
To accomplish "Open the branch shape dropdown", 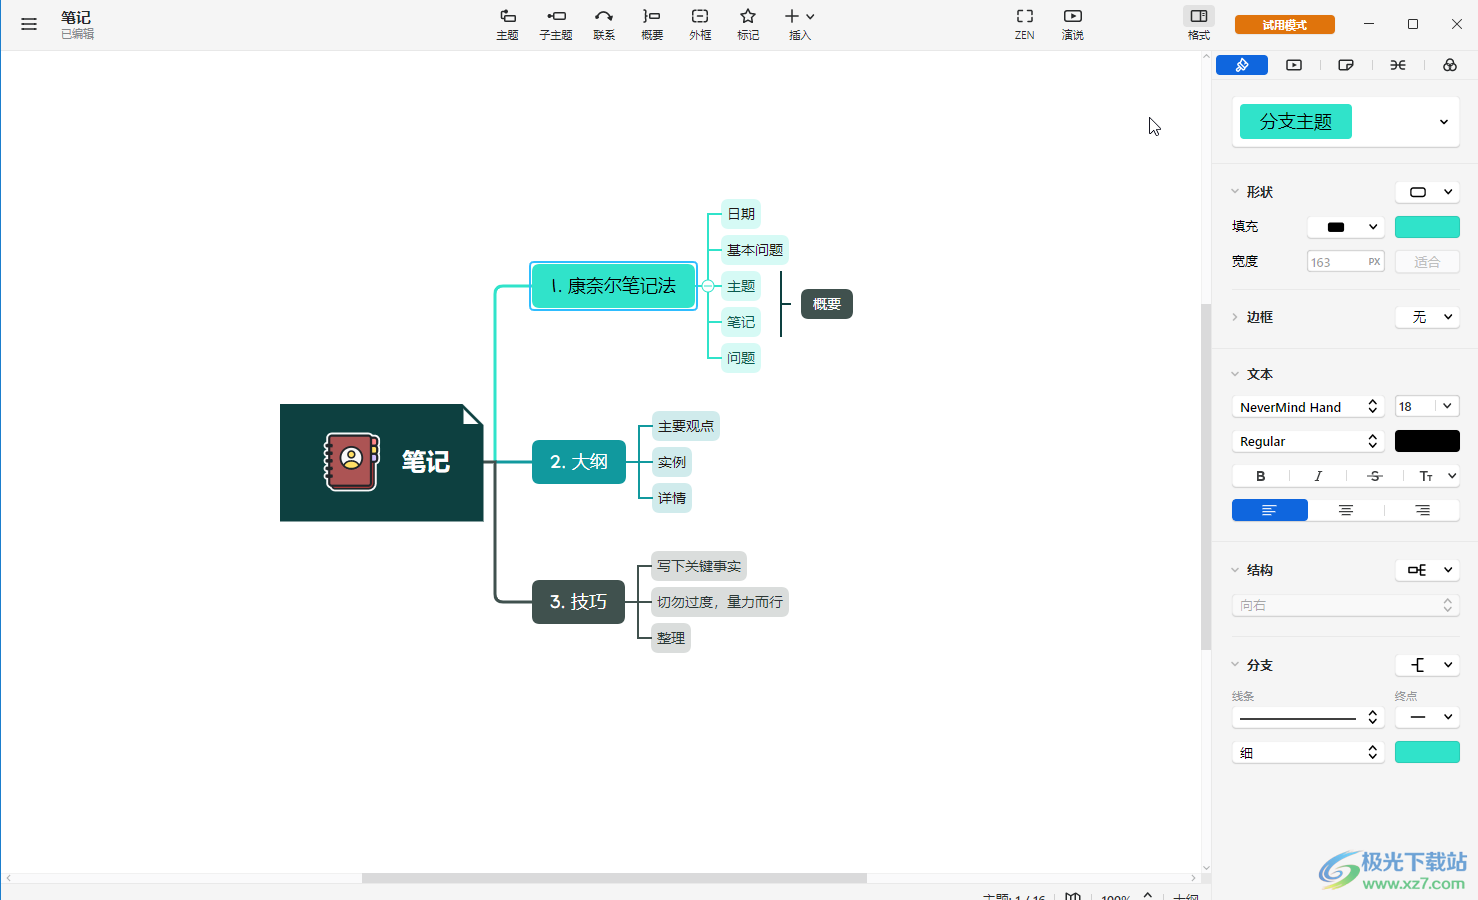I will coord(1427,665).
